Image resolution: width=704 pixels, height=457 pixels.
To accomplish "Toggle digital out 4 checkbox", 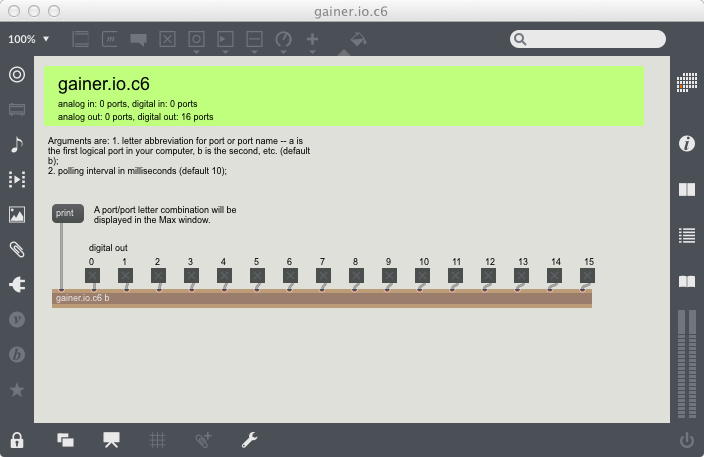I will click(x=224, y=276).
